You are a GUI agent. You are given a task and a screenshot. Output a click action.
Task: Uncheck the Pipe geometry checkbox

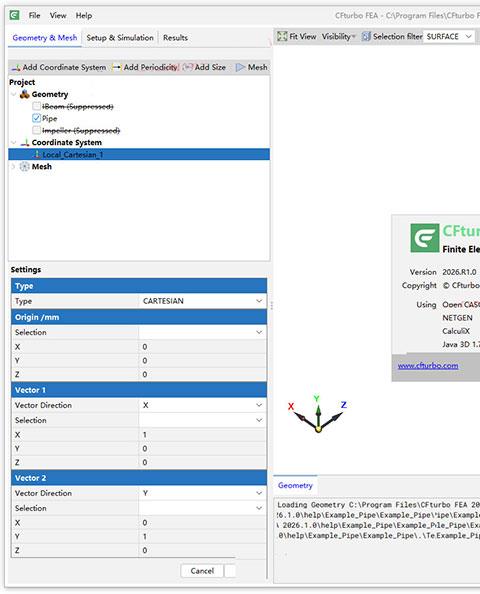pyautogui.click(x=36, y=118)
